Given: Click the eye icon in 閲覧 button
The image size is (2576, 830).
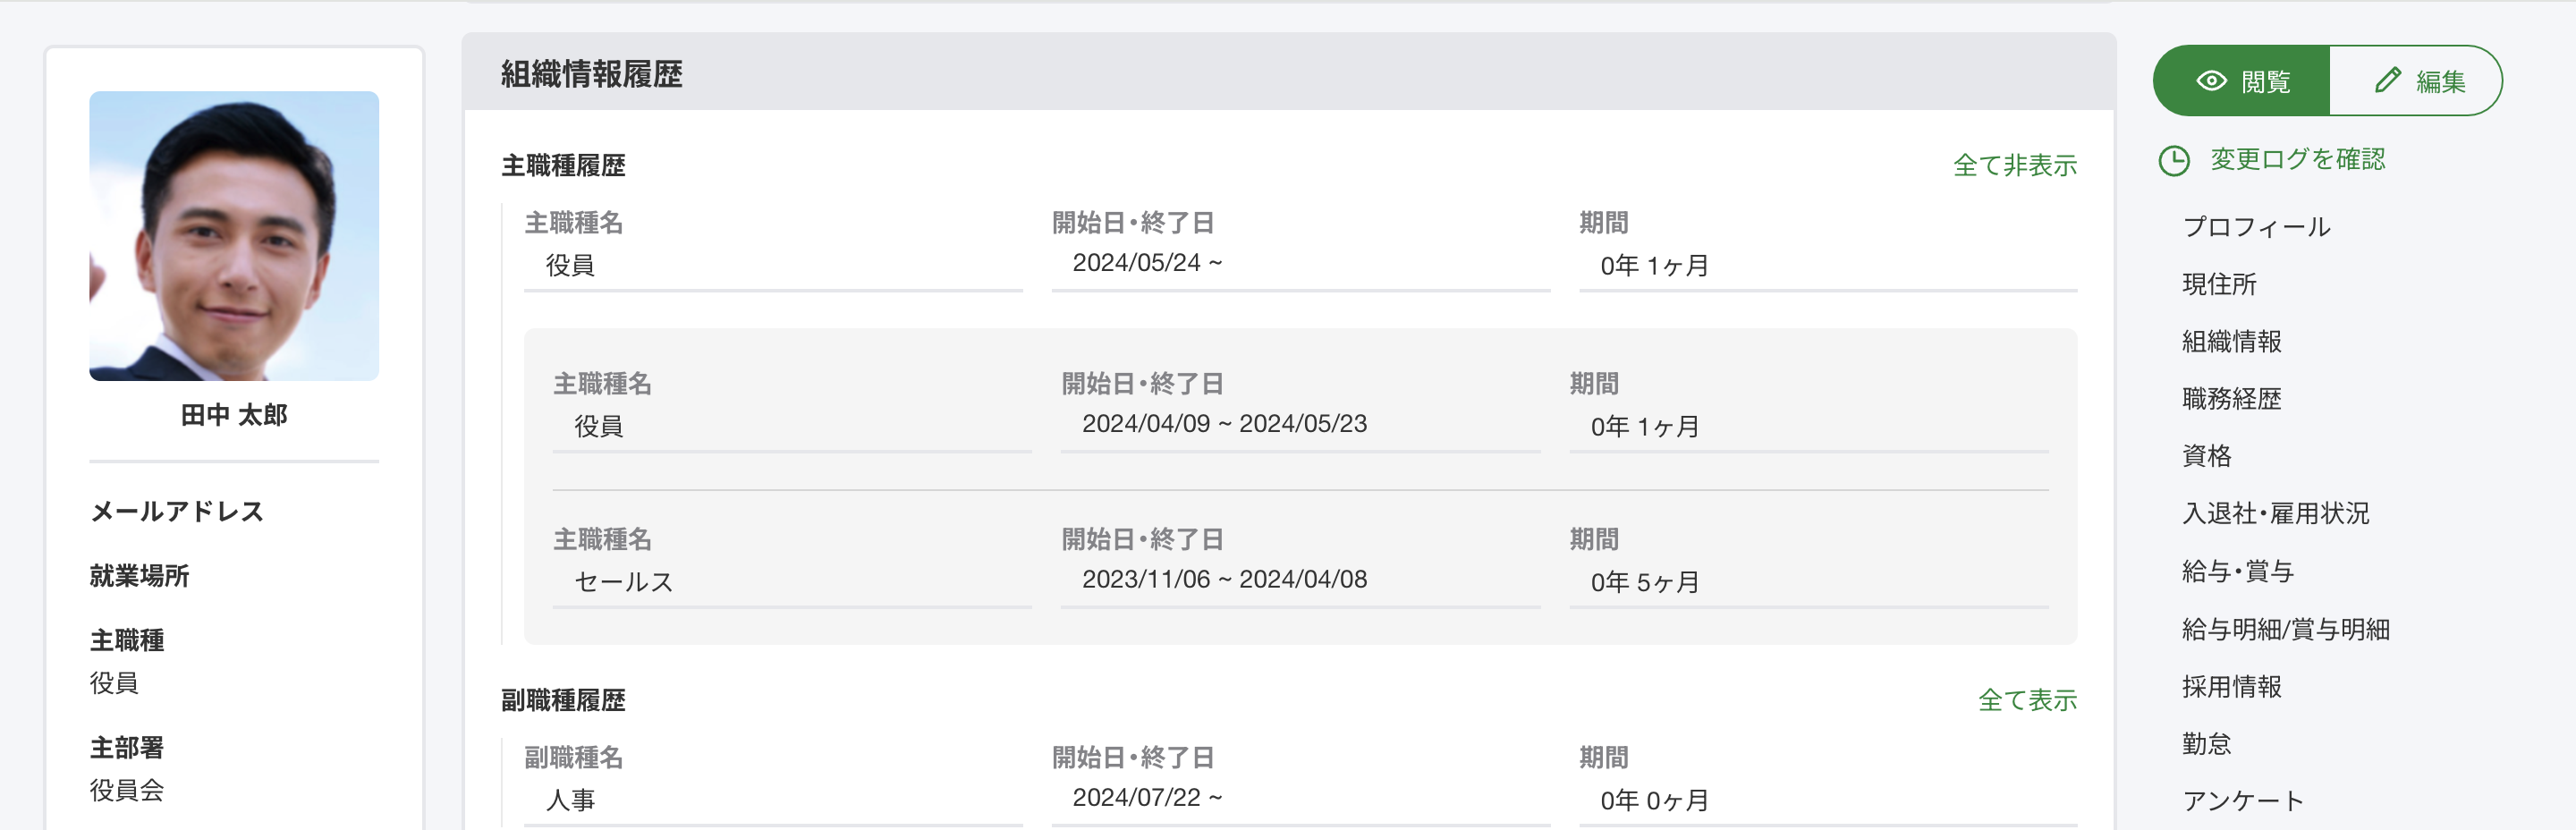Looking at the screenshot, I should [2211, 81].
